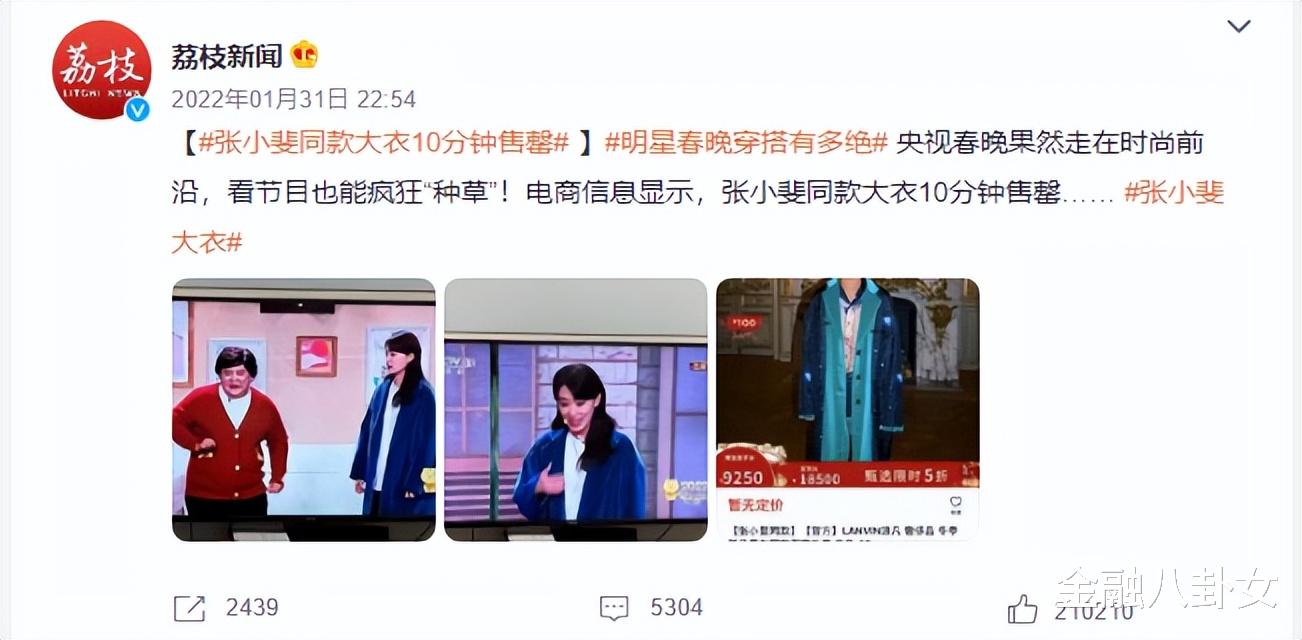View third photo of coat product listing

pos(848,410)
